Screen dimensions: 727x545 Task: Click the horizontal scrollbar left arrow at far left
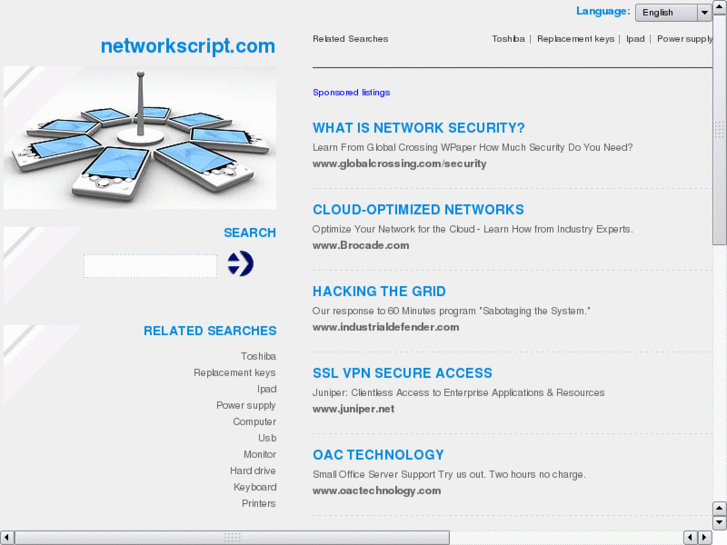point(7,537)
